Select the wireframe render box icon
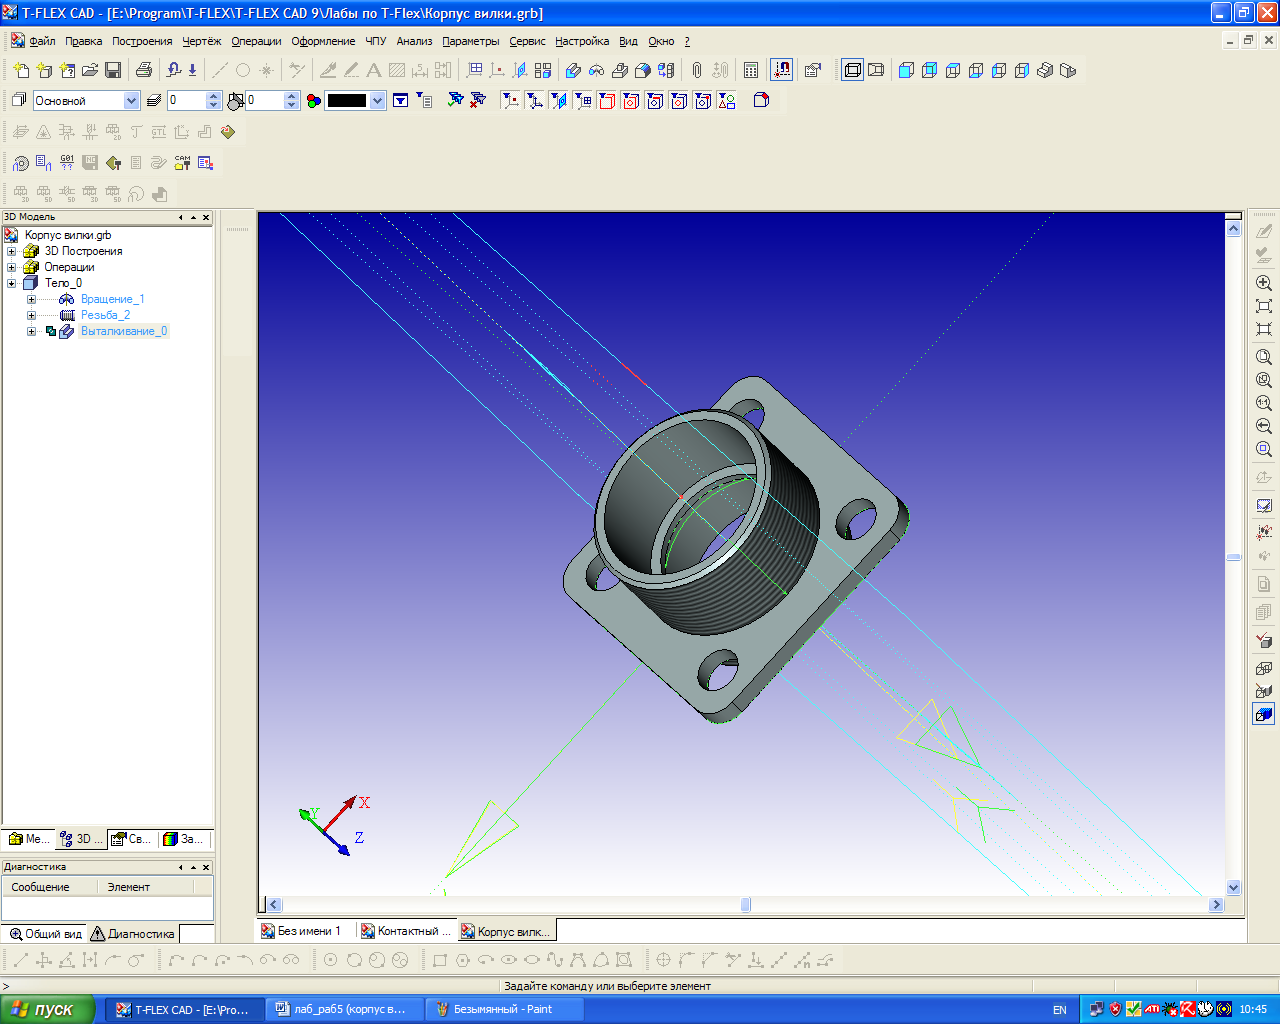Screen dimensions: 1280x1024 (x=1264, y=668)
